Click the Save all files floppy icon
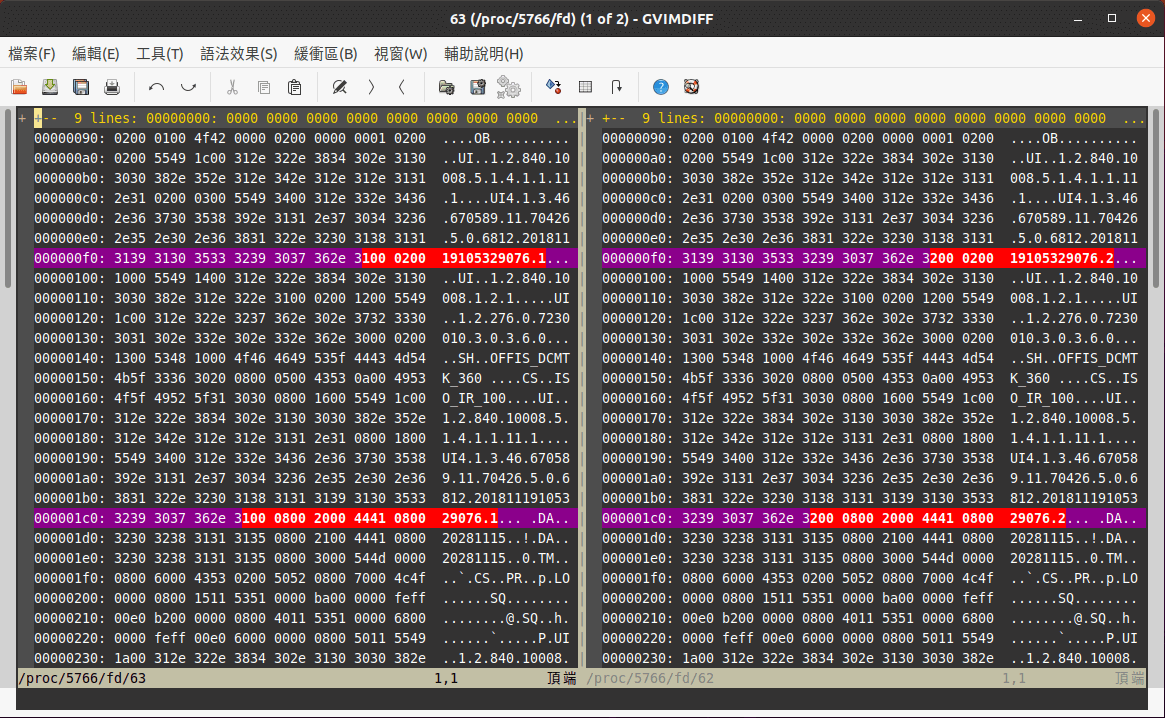1165x718 pixels. point(81,87)
